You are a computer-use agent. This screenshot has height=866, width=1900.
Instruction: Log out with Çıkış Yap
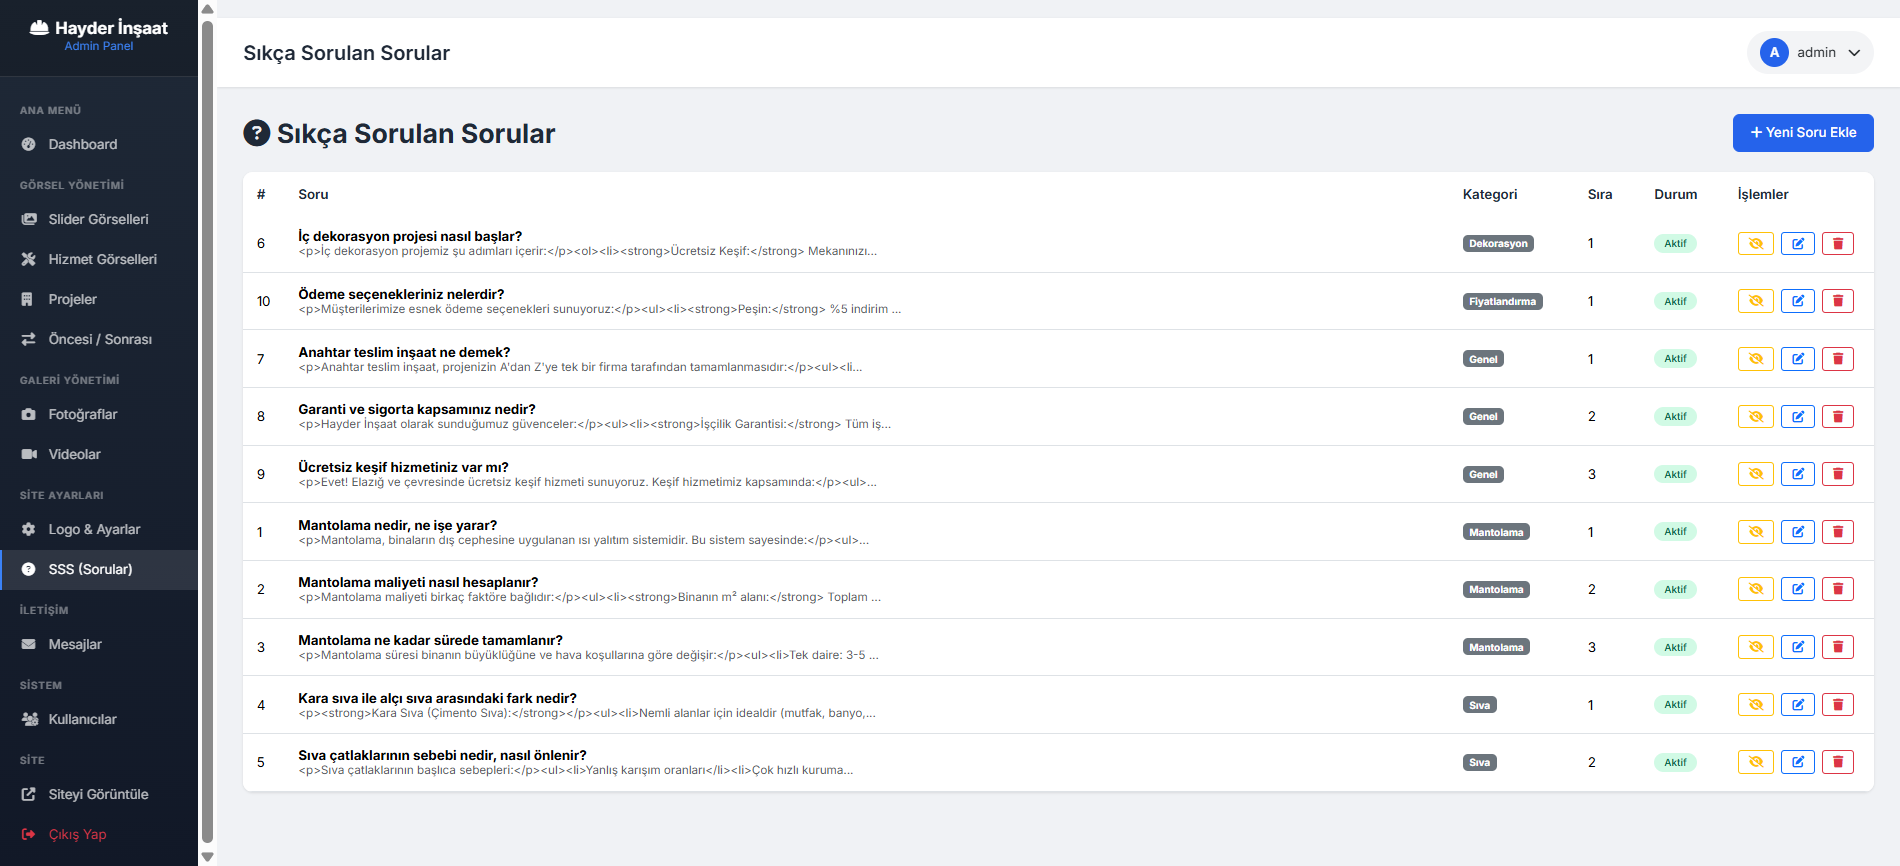(x=99, y=834)
